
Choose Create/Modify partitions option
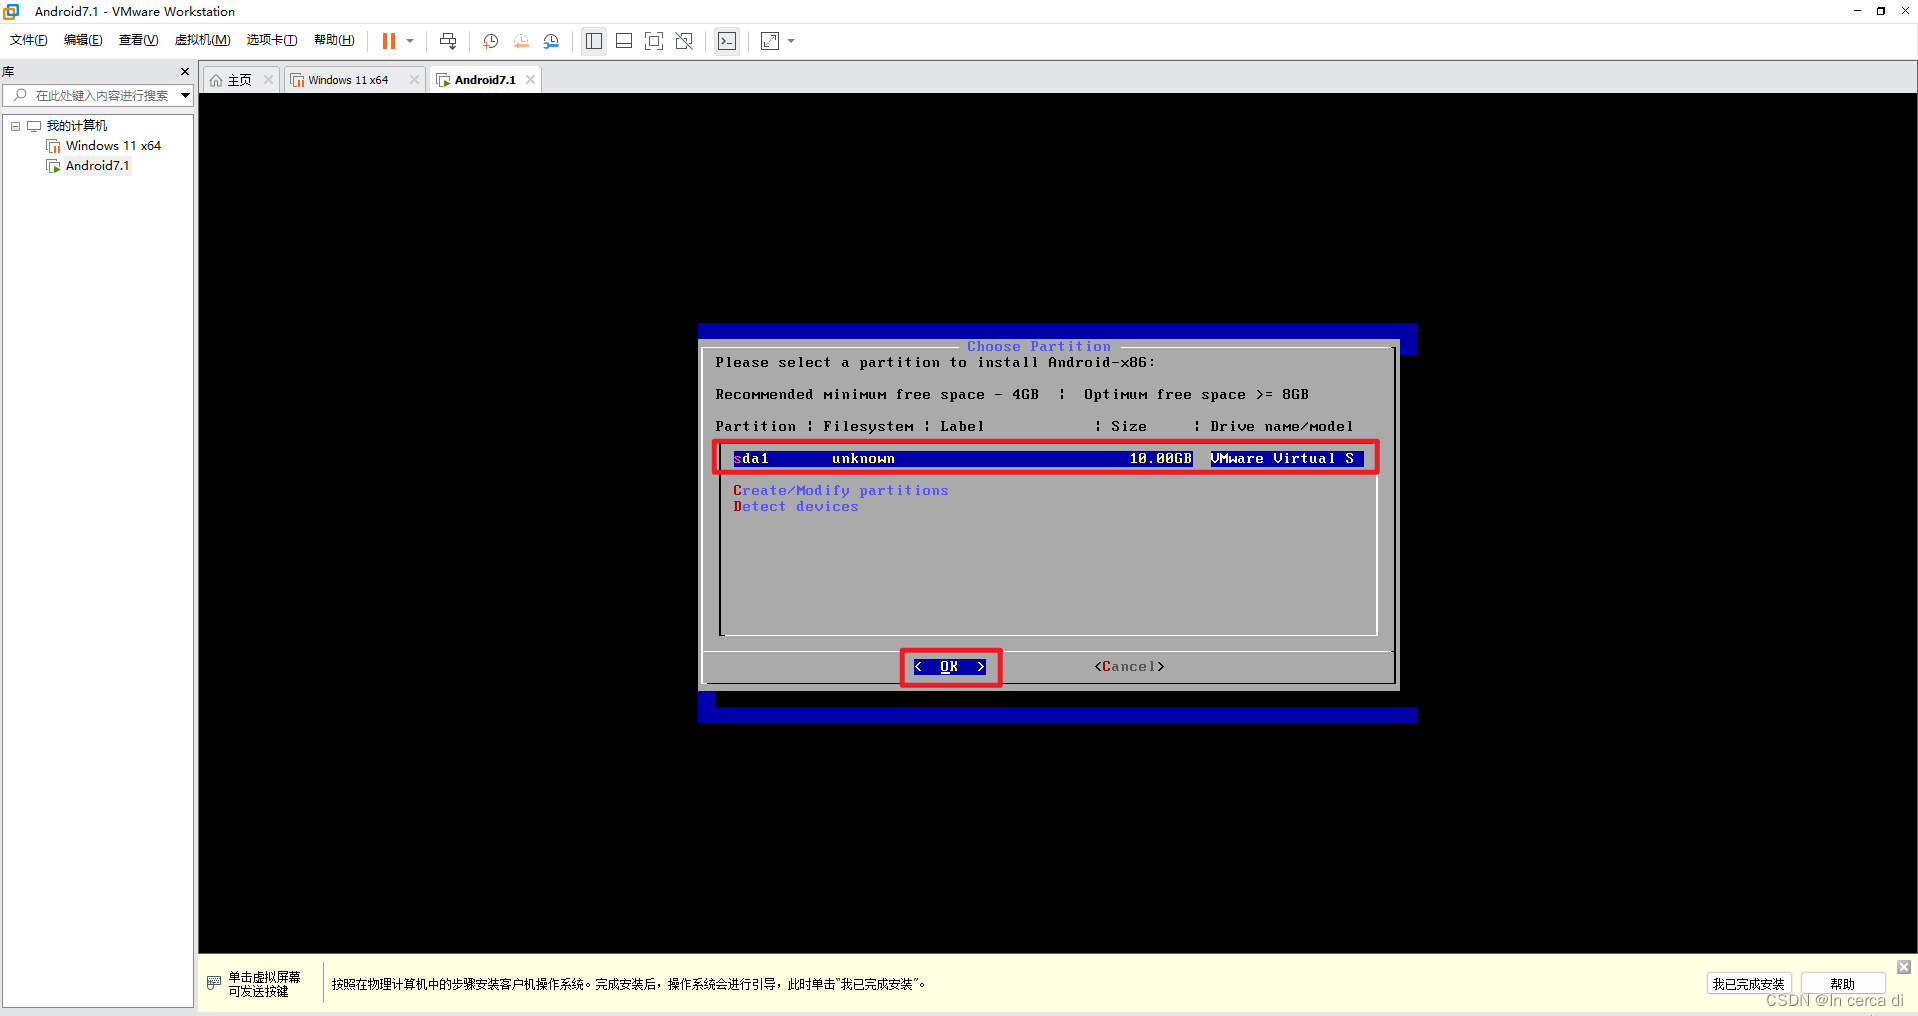click(x=840, y=490)
